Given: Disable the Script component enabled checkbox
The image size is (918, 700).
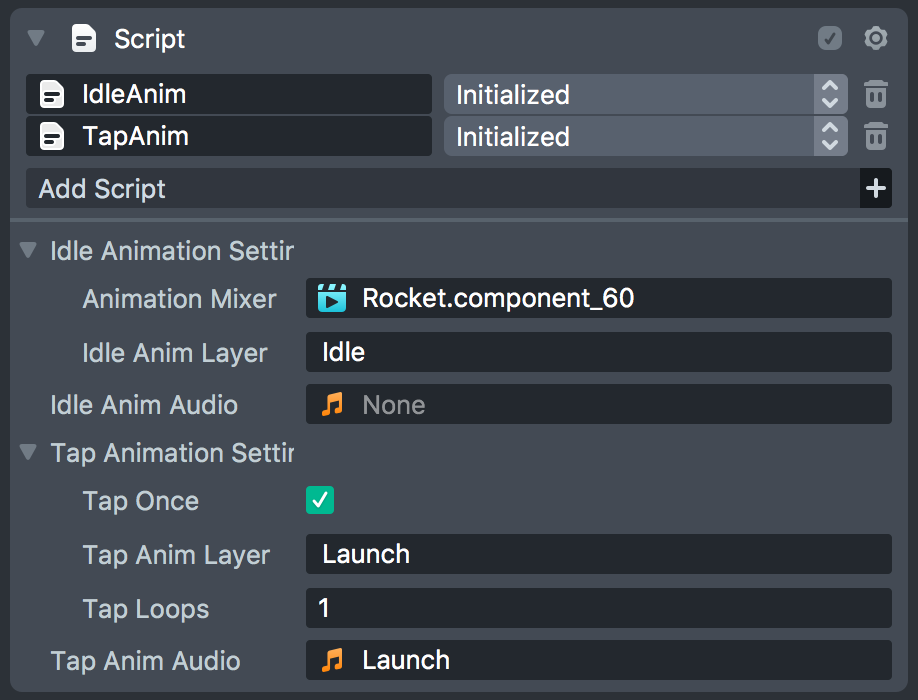Looking at the screenshot, I should click(x=830, y=39).
